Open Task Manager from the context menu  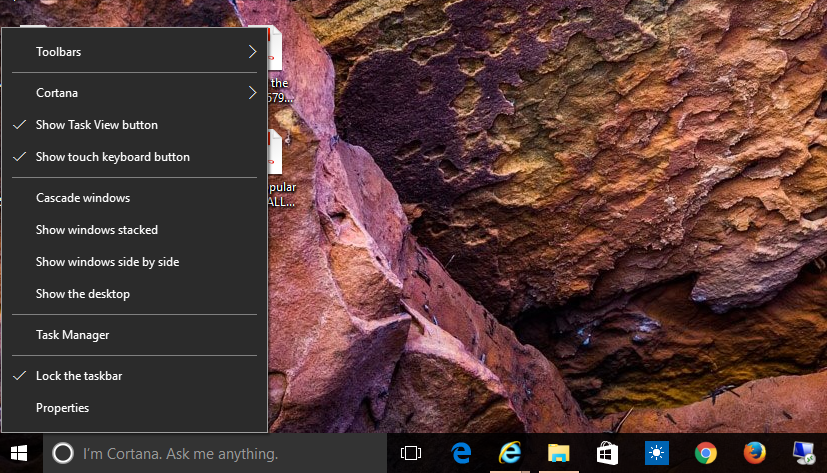point(72,335)
